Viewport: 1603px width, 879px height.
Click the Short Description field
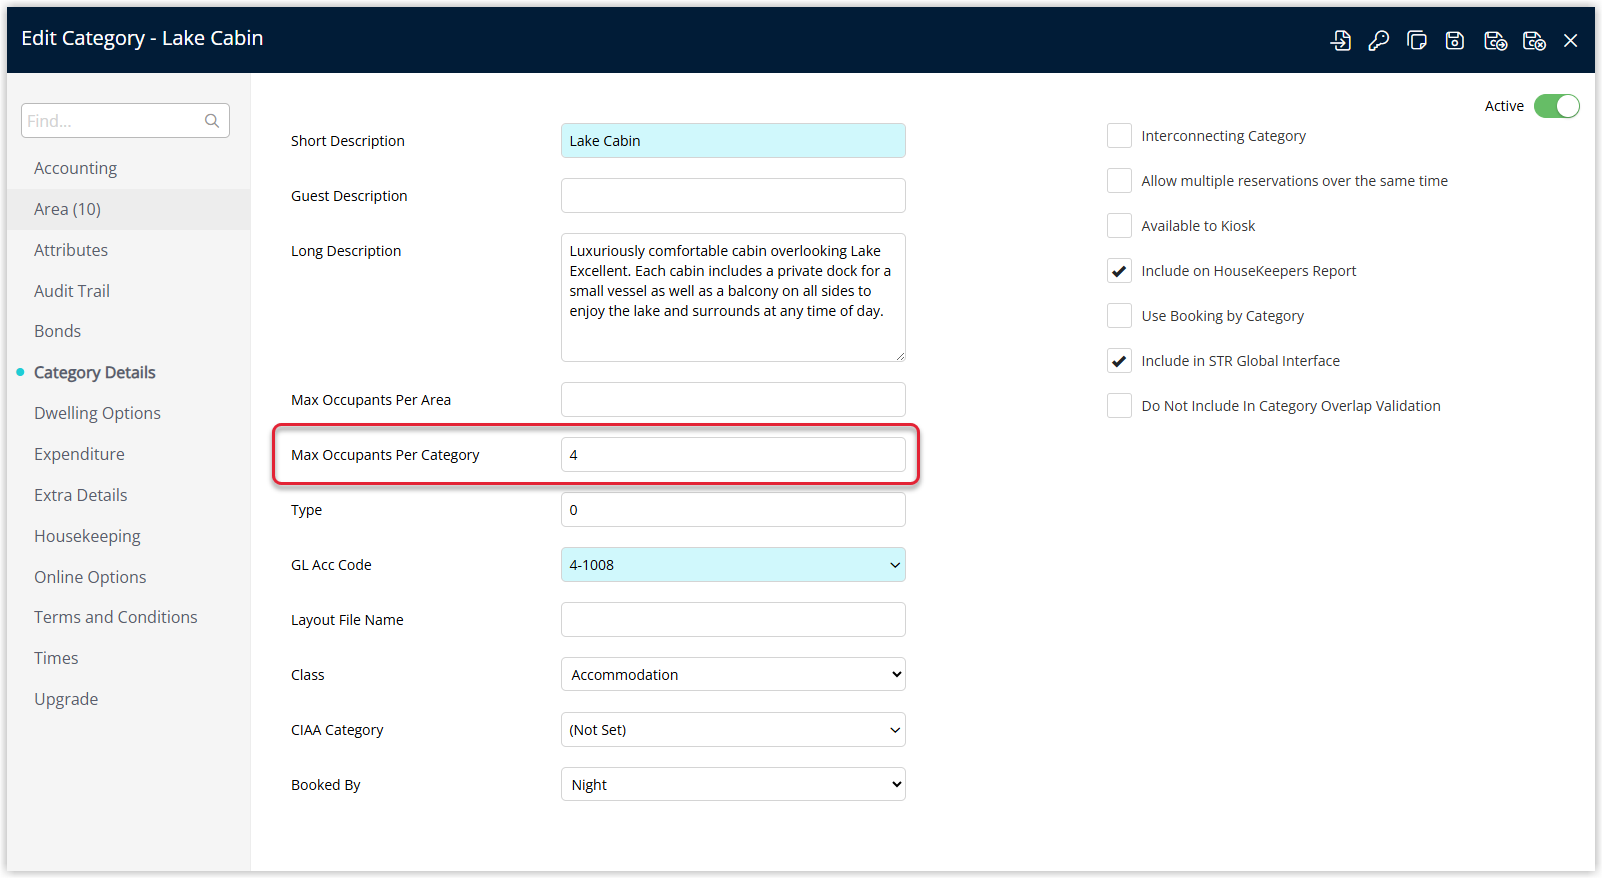click(733, 141)
